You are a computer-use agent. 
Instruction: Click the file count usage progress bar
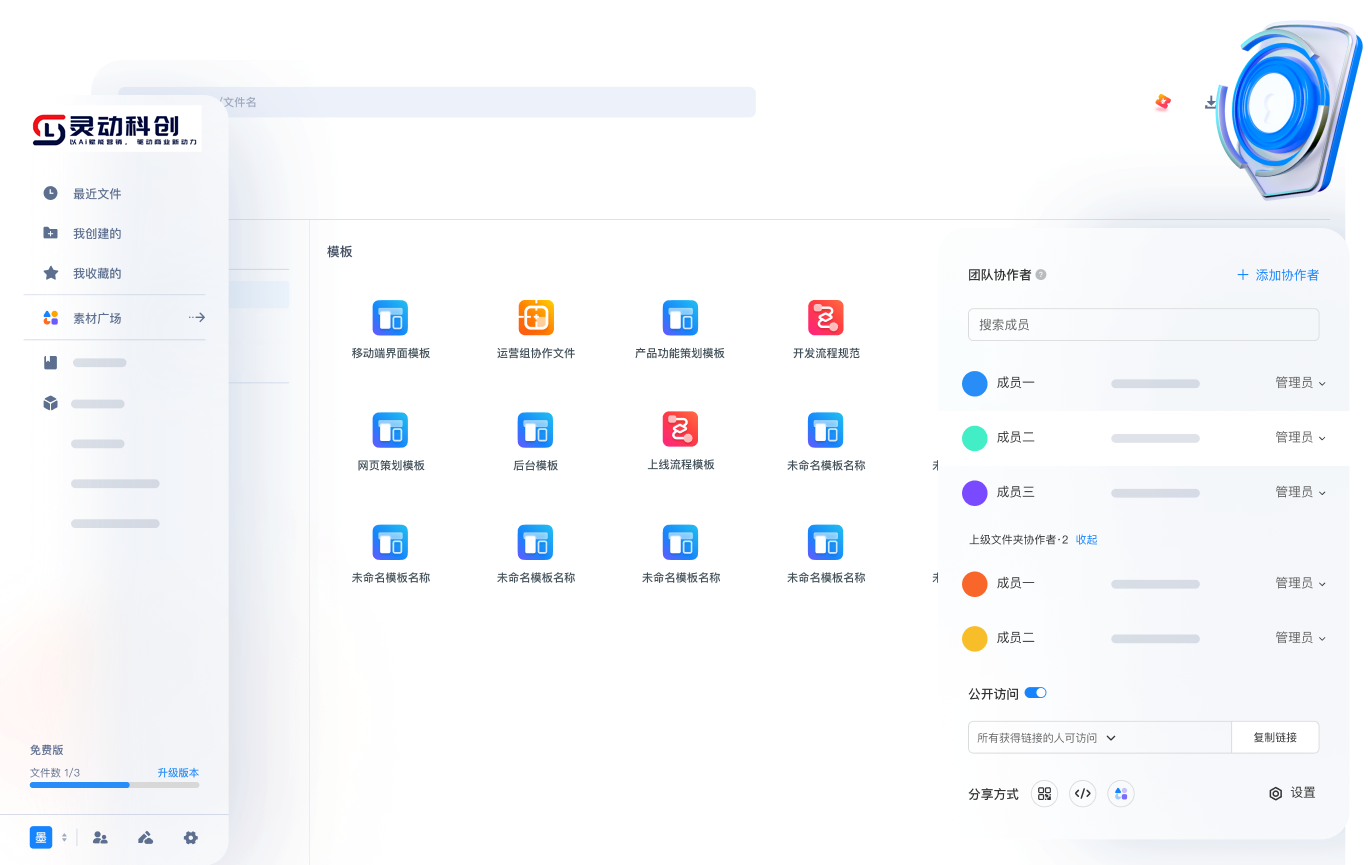[x=114, y=785]
